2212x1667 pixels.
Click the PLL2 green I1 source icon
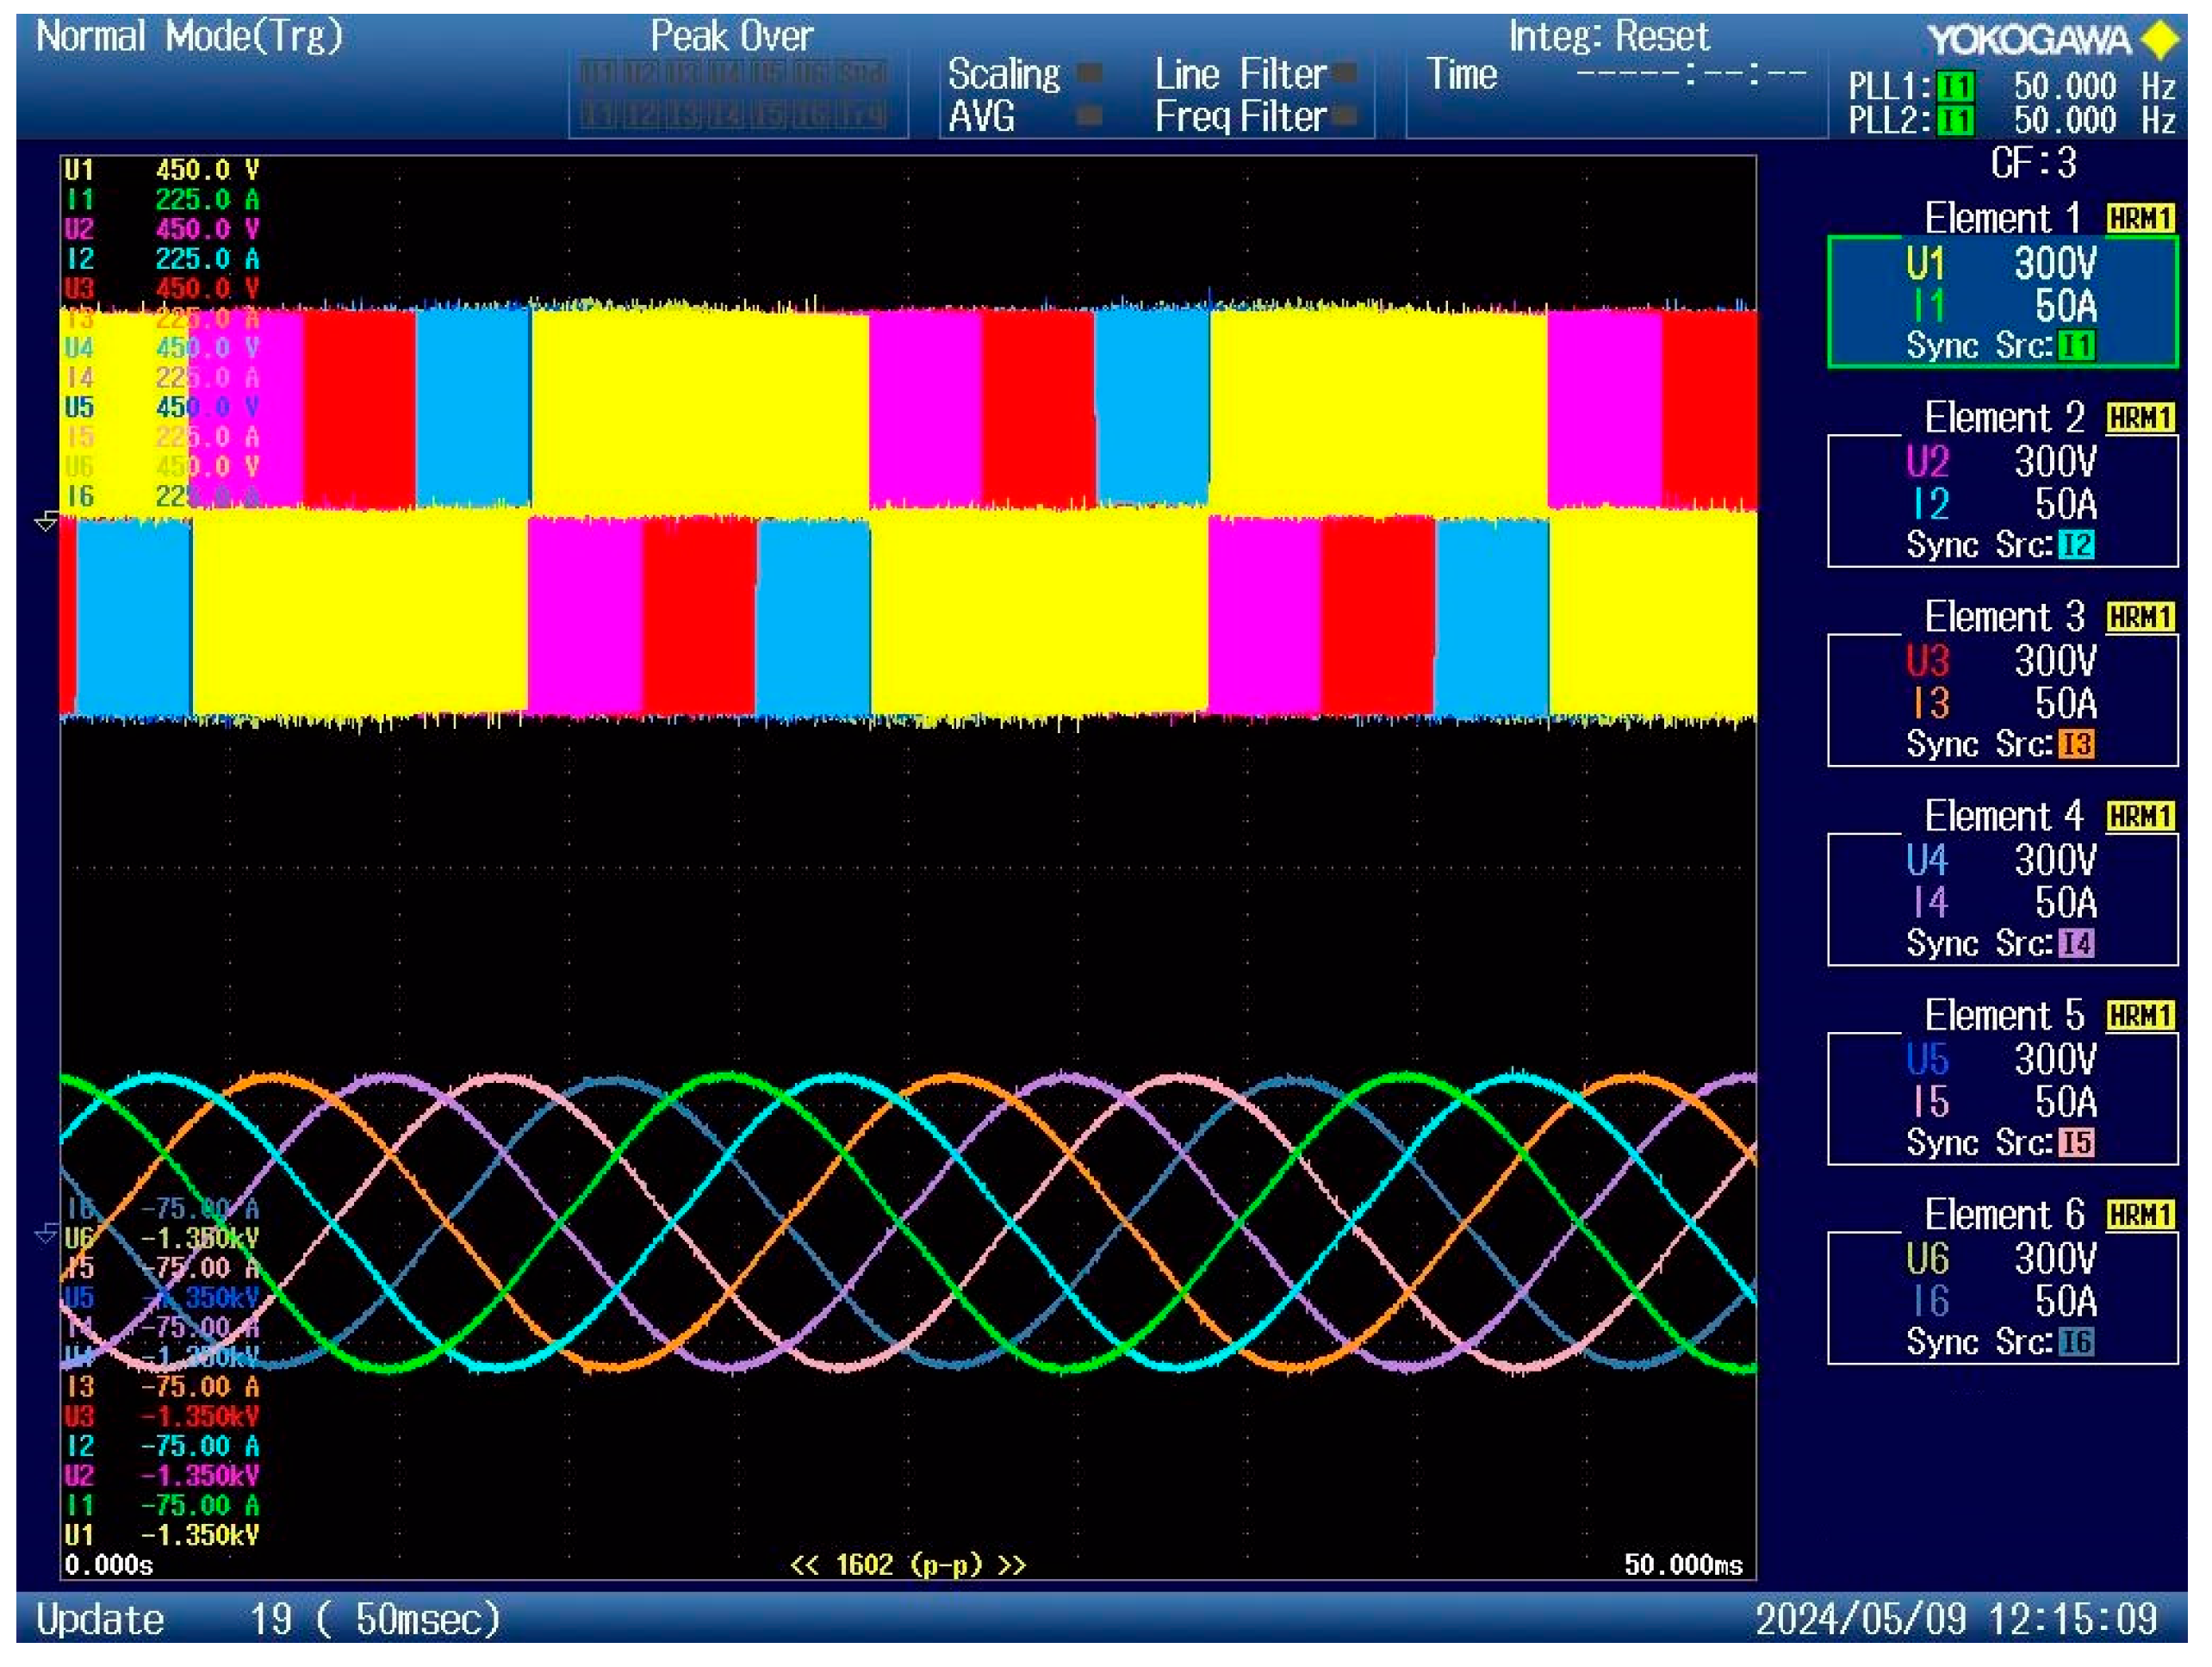click(x=1955, y=121)
